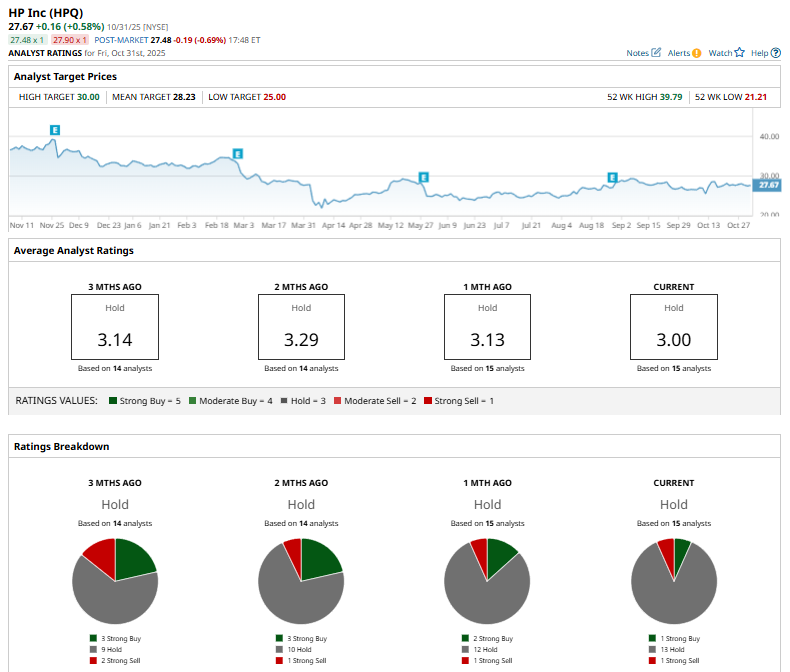
Task: Click the Strong Sell = 1 red swatch
Action: click(428, 401)
